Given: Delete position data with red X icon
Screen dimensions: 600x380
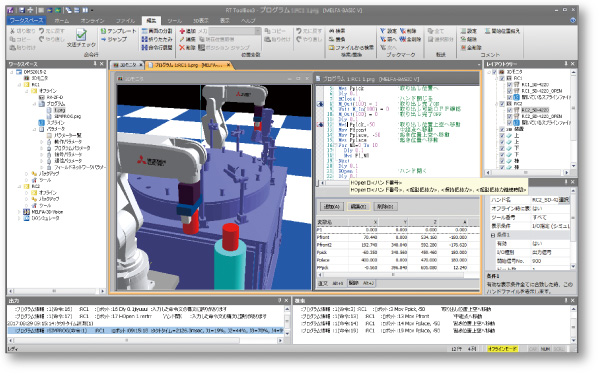Looking at the screenshot, I should click(x=182, y=47).
